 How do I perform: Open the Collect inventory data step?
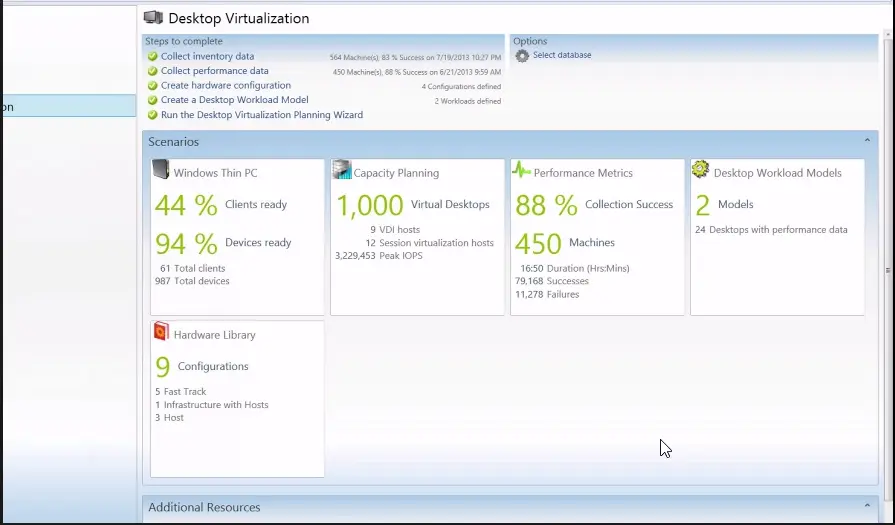[207, 57]
